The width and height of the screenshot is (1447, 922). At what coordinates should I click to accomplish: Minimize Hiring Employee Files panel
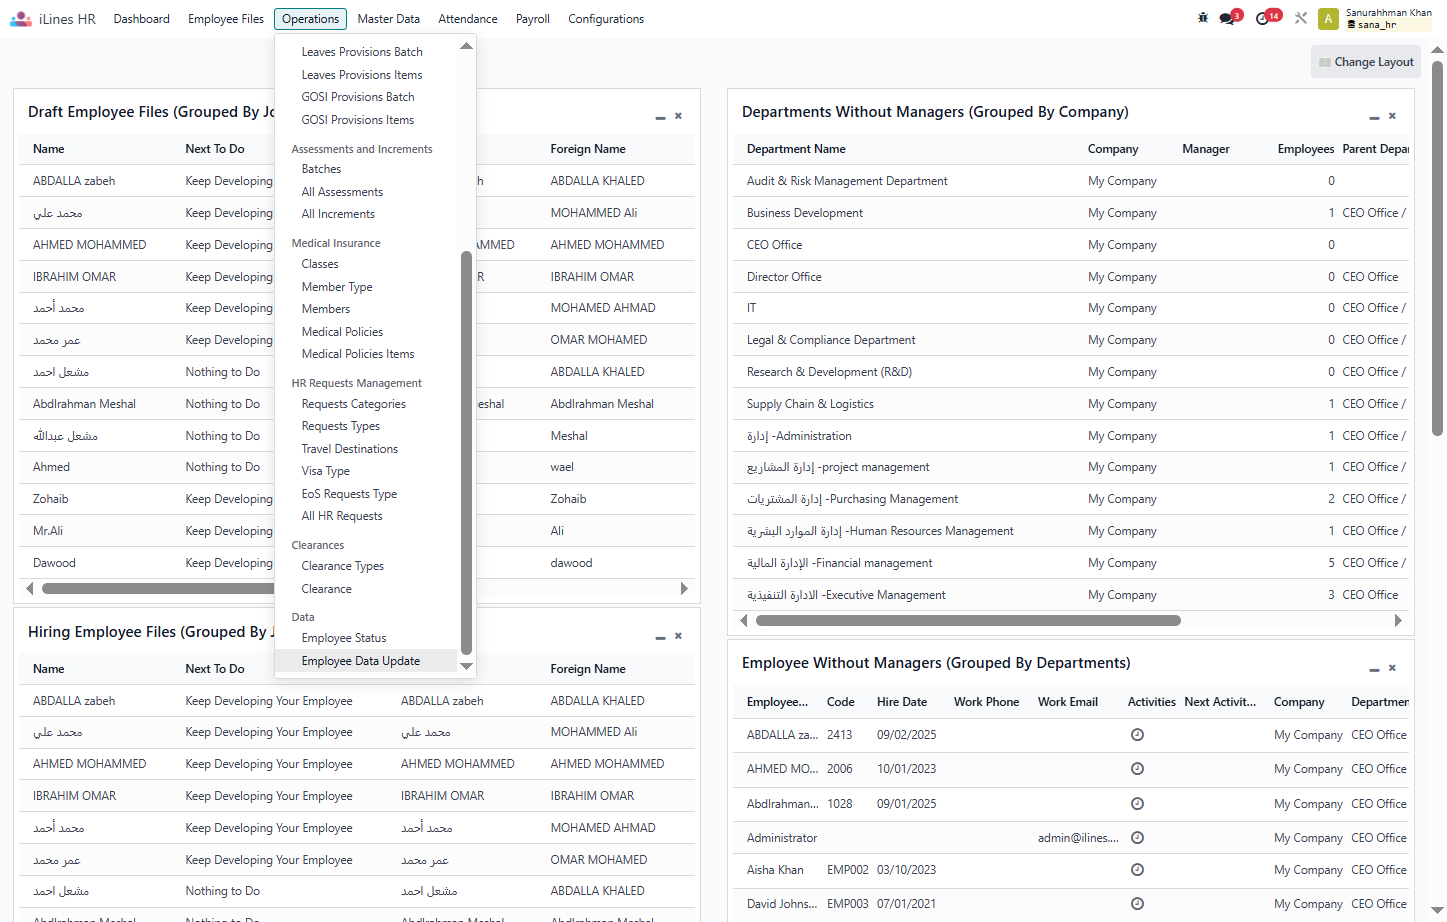[x=660, y=637]
